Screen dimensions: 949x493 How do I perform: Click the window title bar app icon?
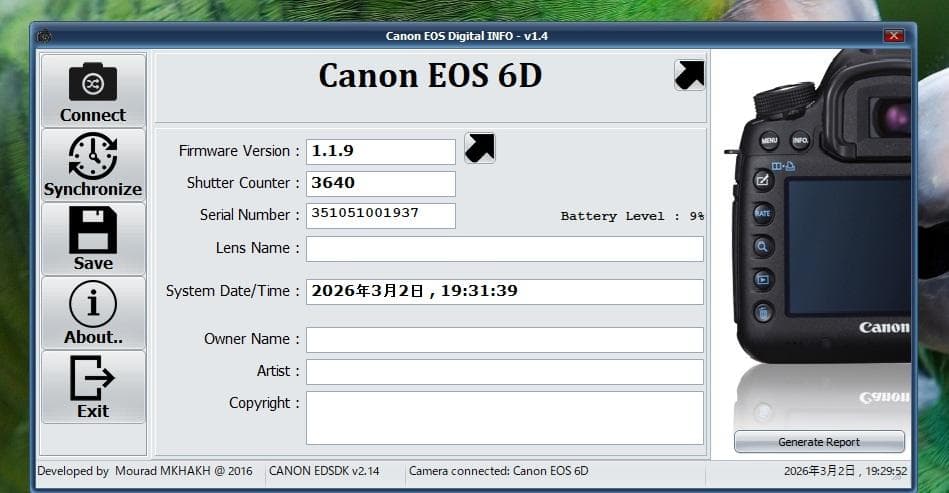point(44,36)
